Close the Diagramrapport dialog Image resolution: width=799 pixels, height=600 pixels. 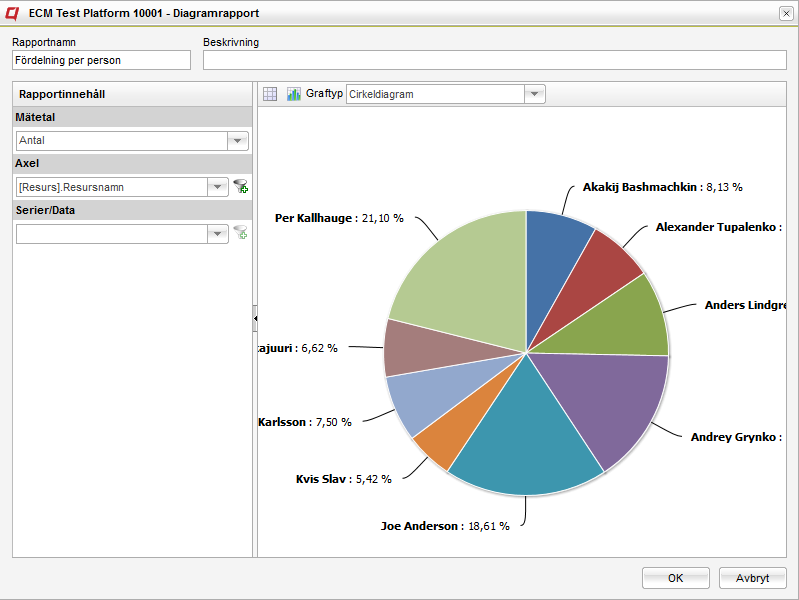coord(786,13)
